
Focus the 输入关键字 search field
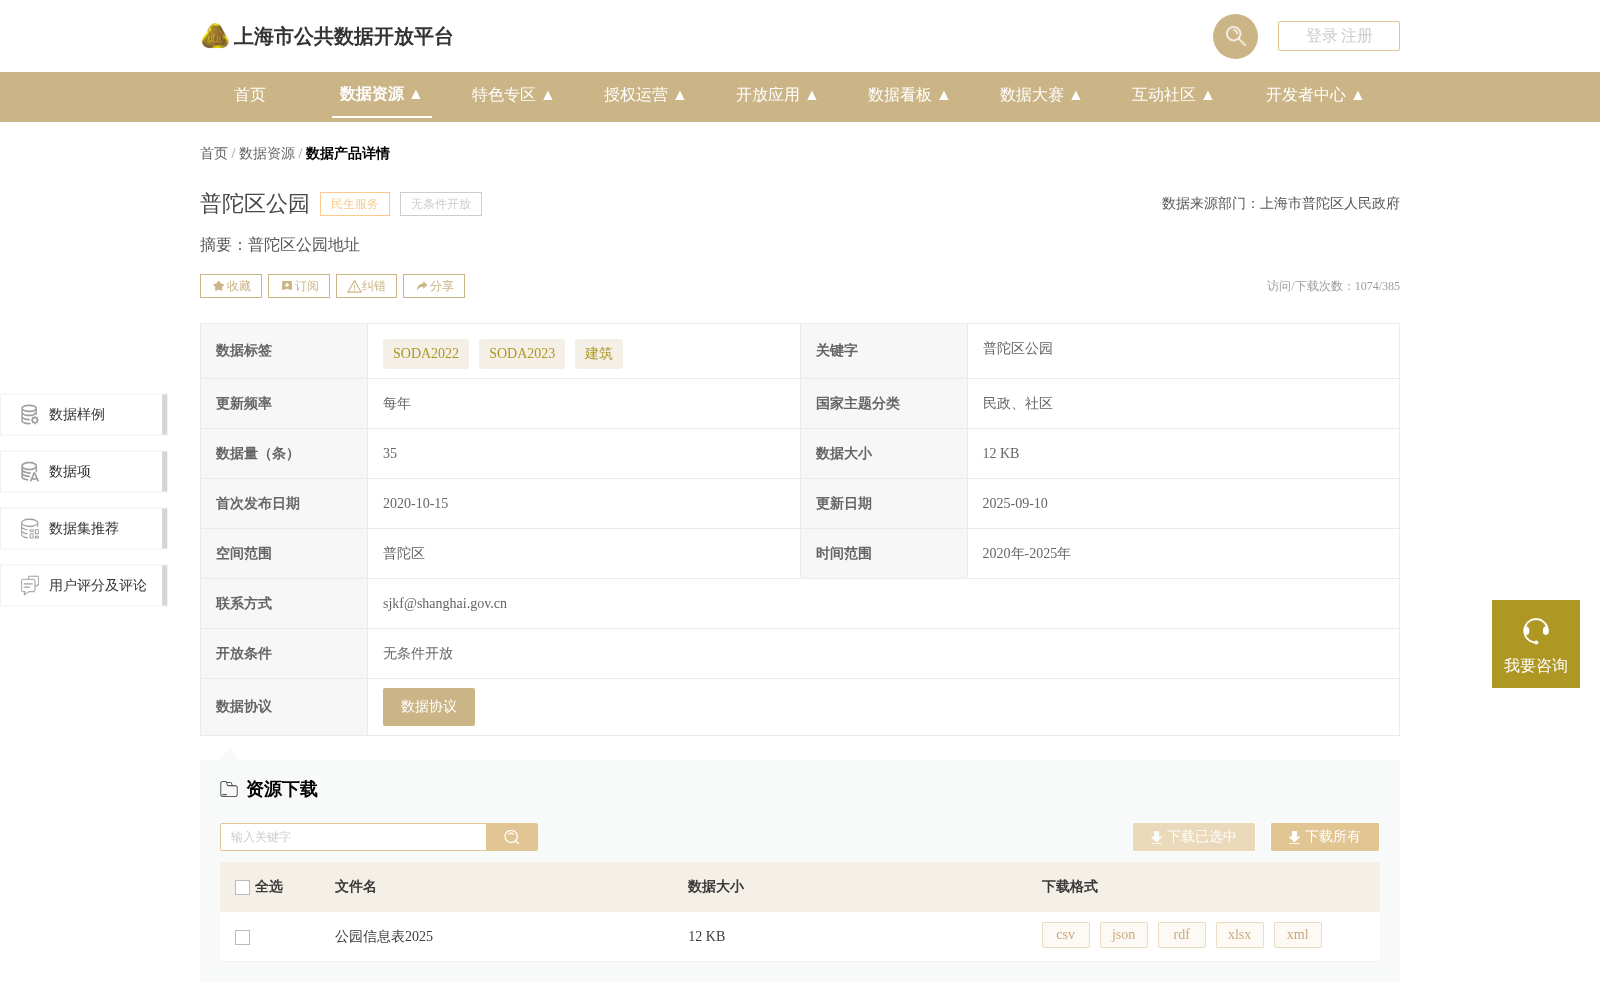coord(353,837)
